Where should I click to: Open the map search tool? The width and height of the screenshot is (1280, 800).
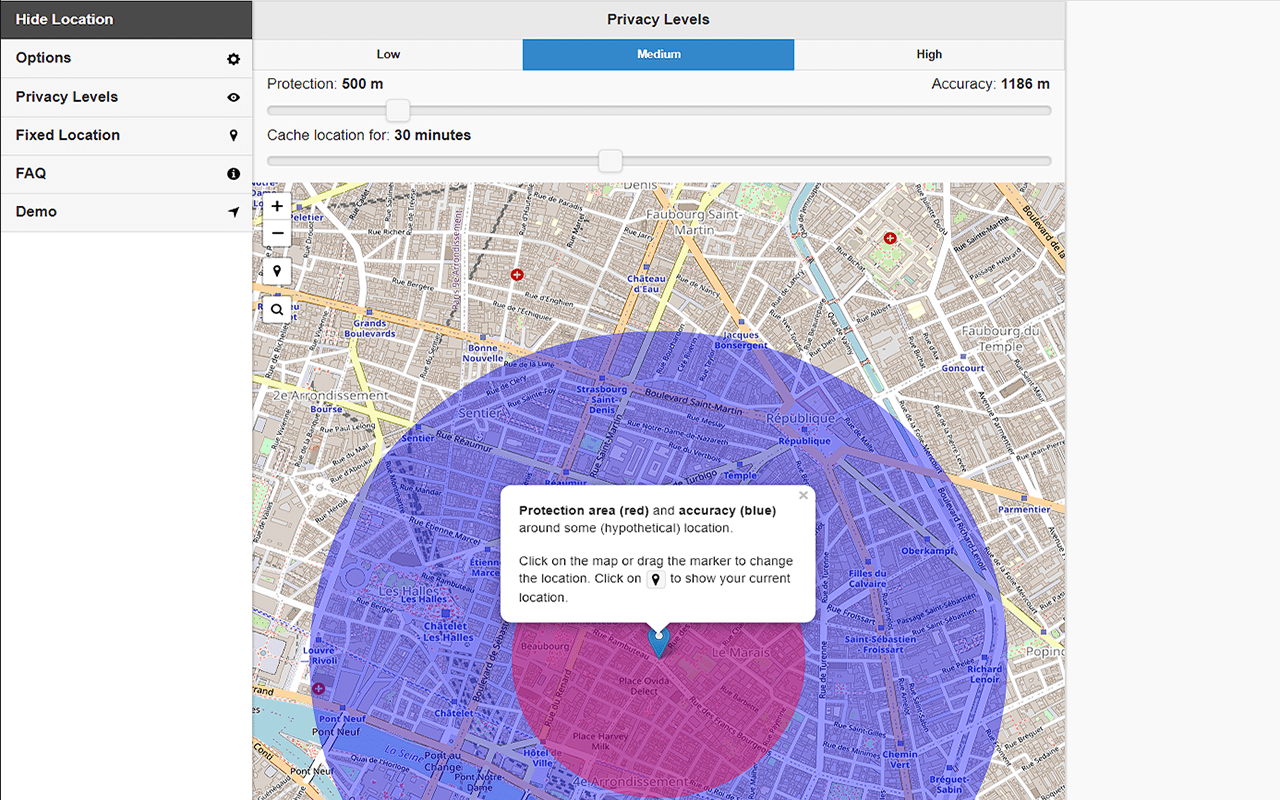pos(277,310)
